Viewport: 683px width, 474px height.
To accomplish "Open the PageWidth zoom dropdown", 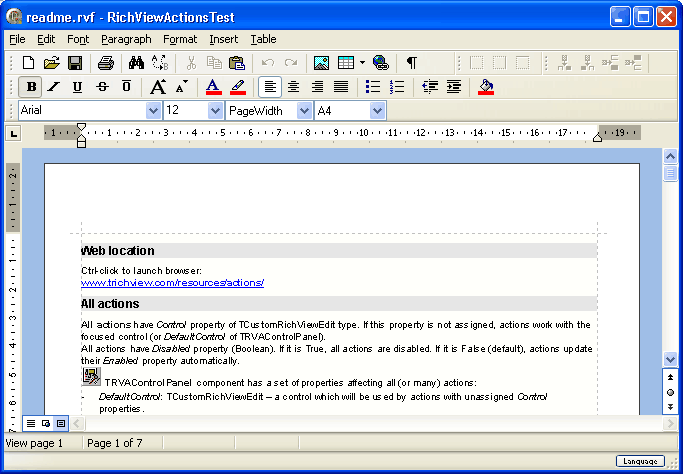I will click(305, 111).
